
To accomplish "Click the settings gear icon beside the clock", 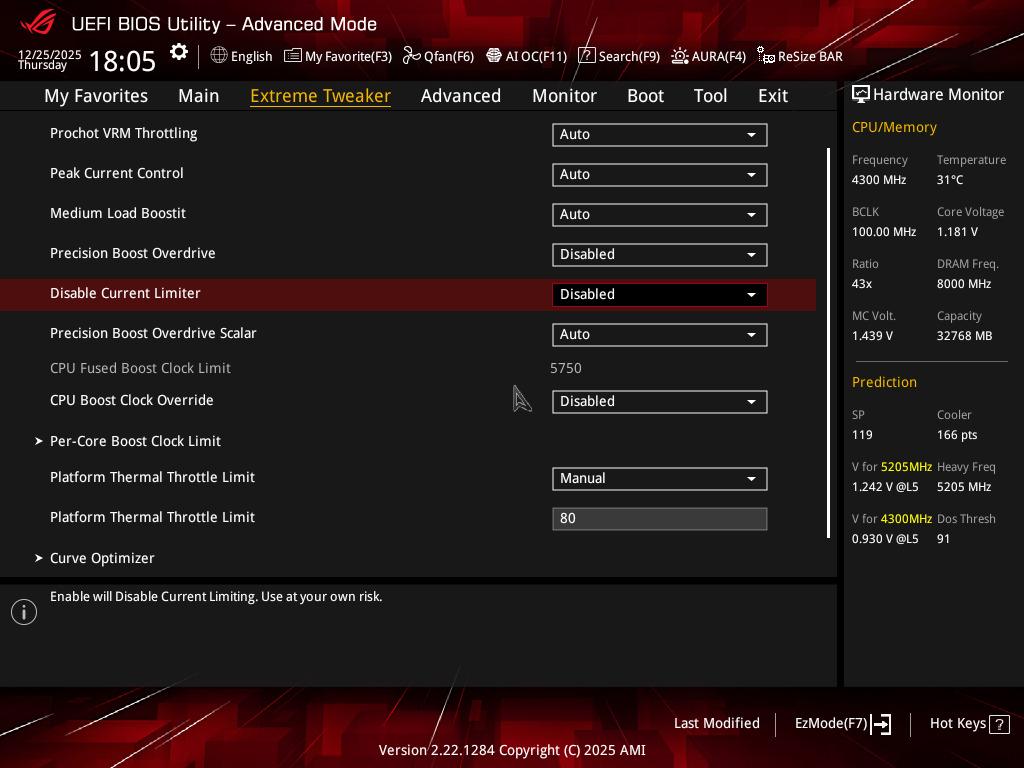I will [x=179, y=53].
